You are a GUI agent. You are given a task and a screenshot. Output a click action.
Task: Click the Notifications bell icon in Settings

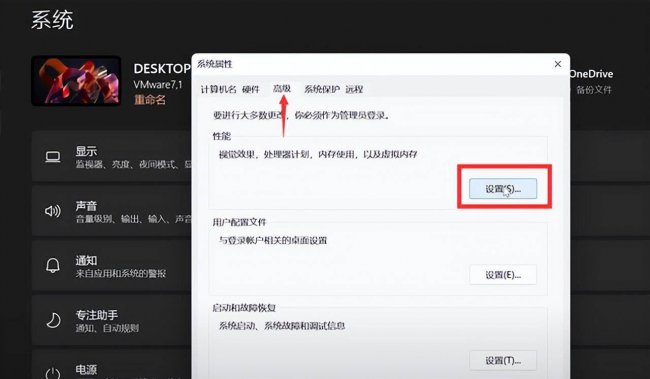click(x=53, y=265)
